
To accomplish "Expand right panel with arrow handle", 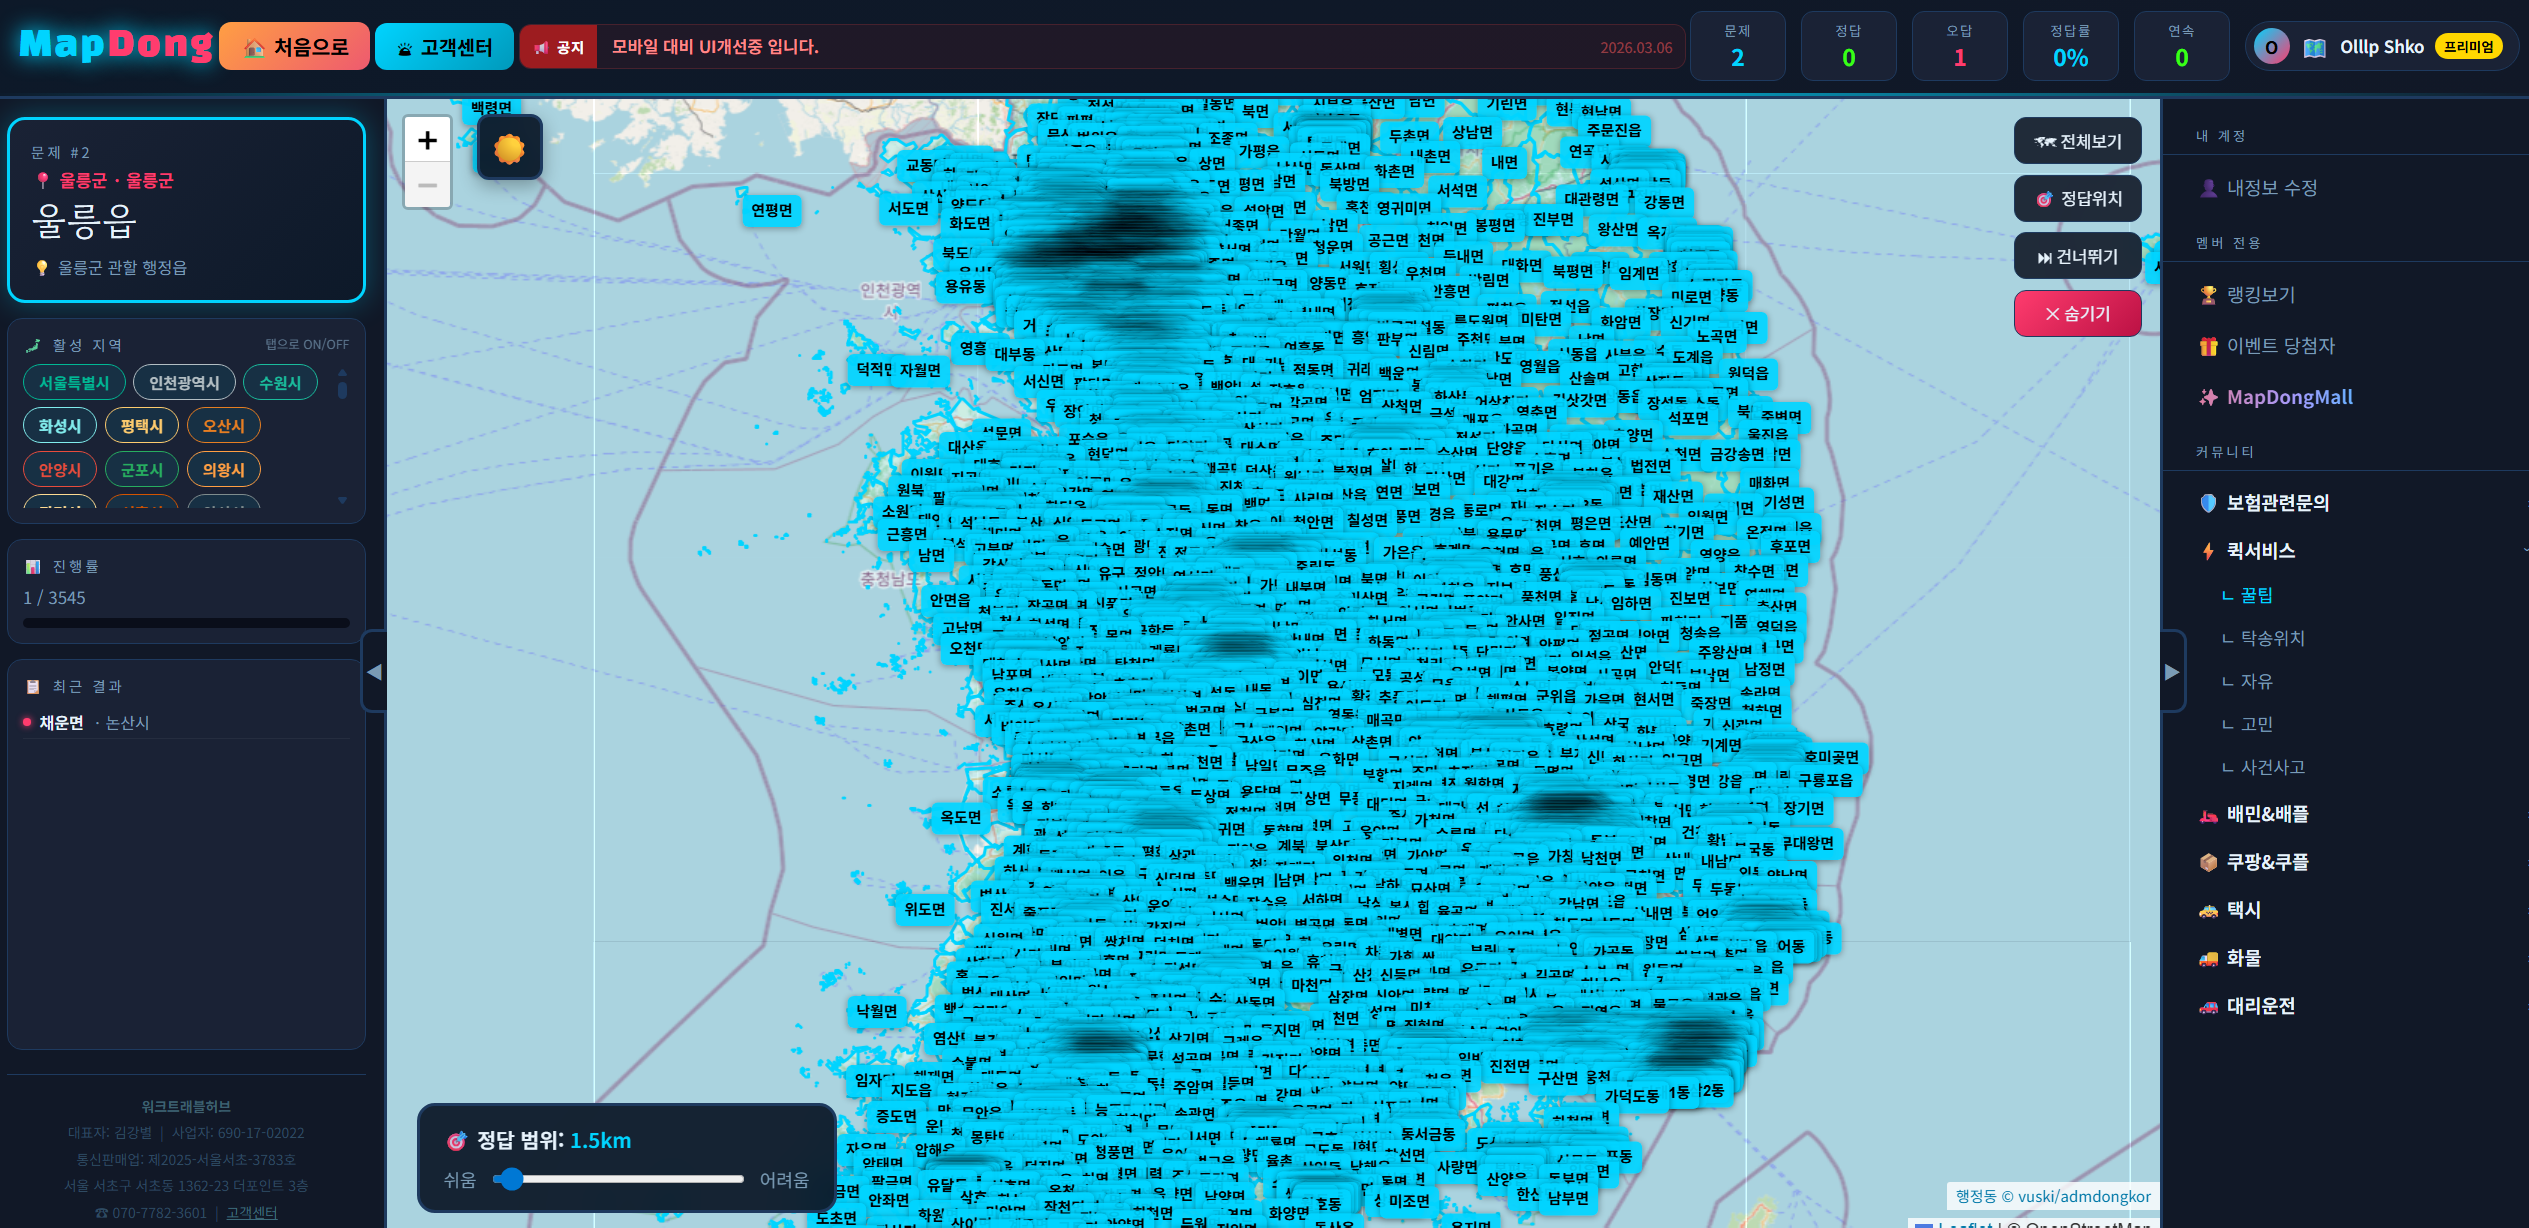I will 2172,672.
